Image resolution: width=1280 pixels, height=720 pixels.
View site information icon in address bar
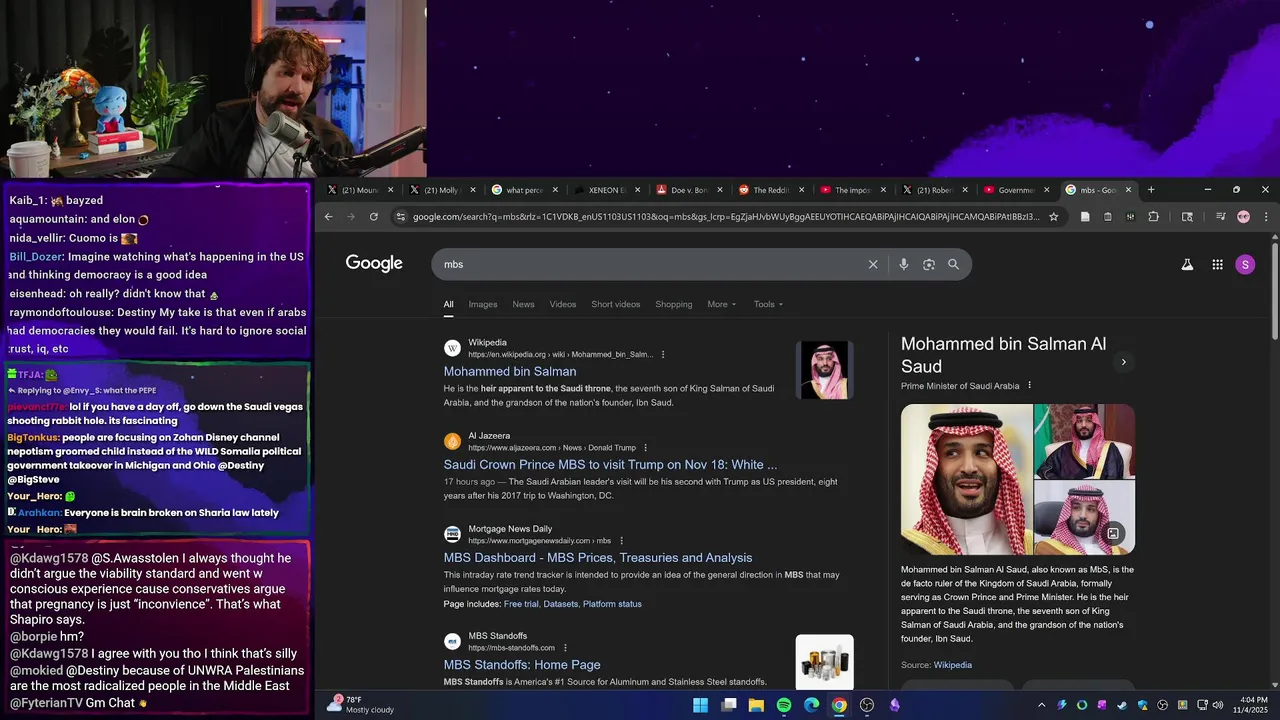click(401, 216)
